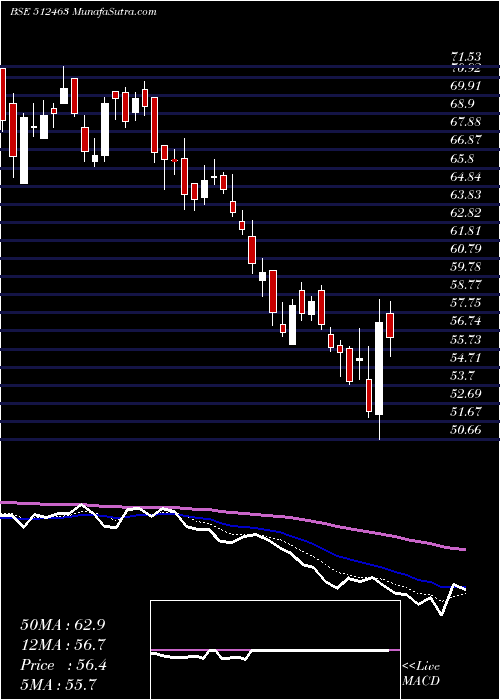500x700 pixels.
Task: Click the 5MA : 55.7 value
Action: point(59,684)
